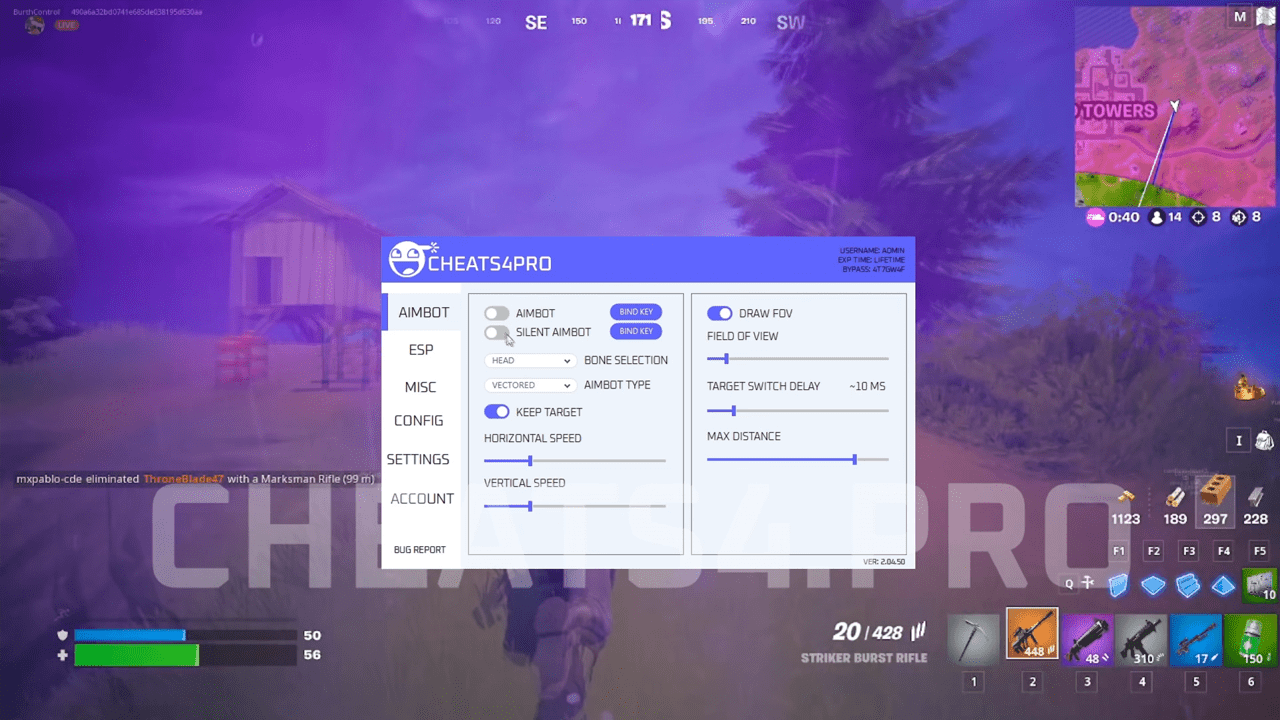Switch to the AIMBOT tab
This screenshot has height=720, width=1280.
pos(422,312)
